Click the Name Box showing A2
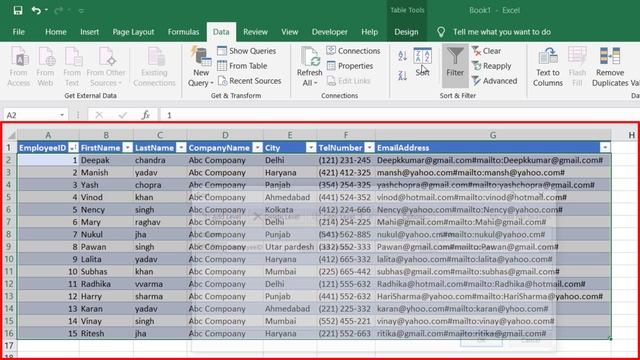Viewport: 640px width, 360px height. [x=31, y=115]
